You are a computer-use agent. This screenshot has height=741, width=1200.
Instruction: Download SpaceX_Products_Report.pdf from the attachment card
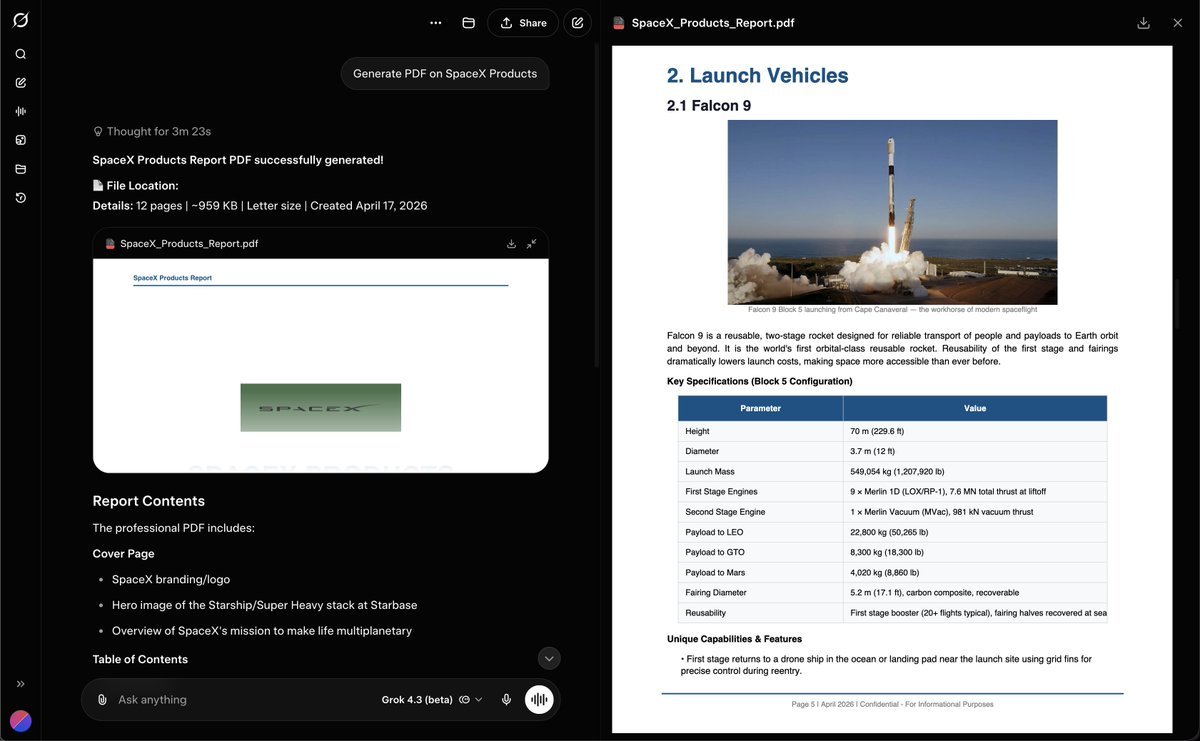tap(510, 242)
